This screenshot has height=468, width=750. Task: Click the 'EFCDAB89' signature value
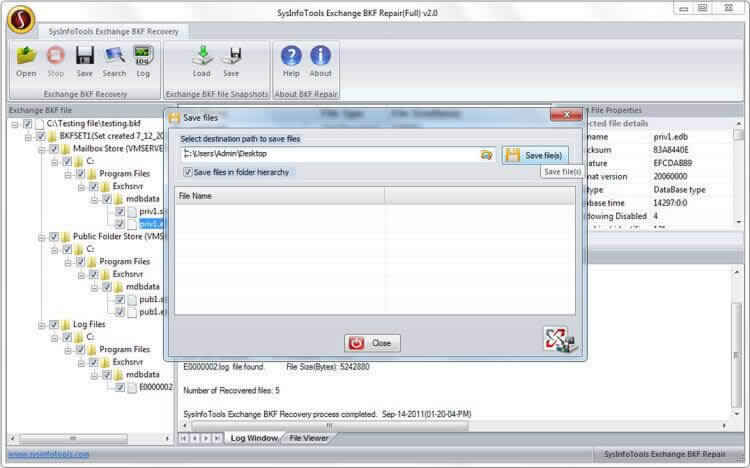[673, 163]
